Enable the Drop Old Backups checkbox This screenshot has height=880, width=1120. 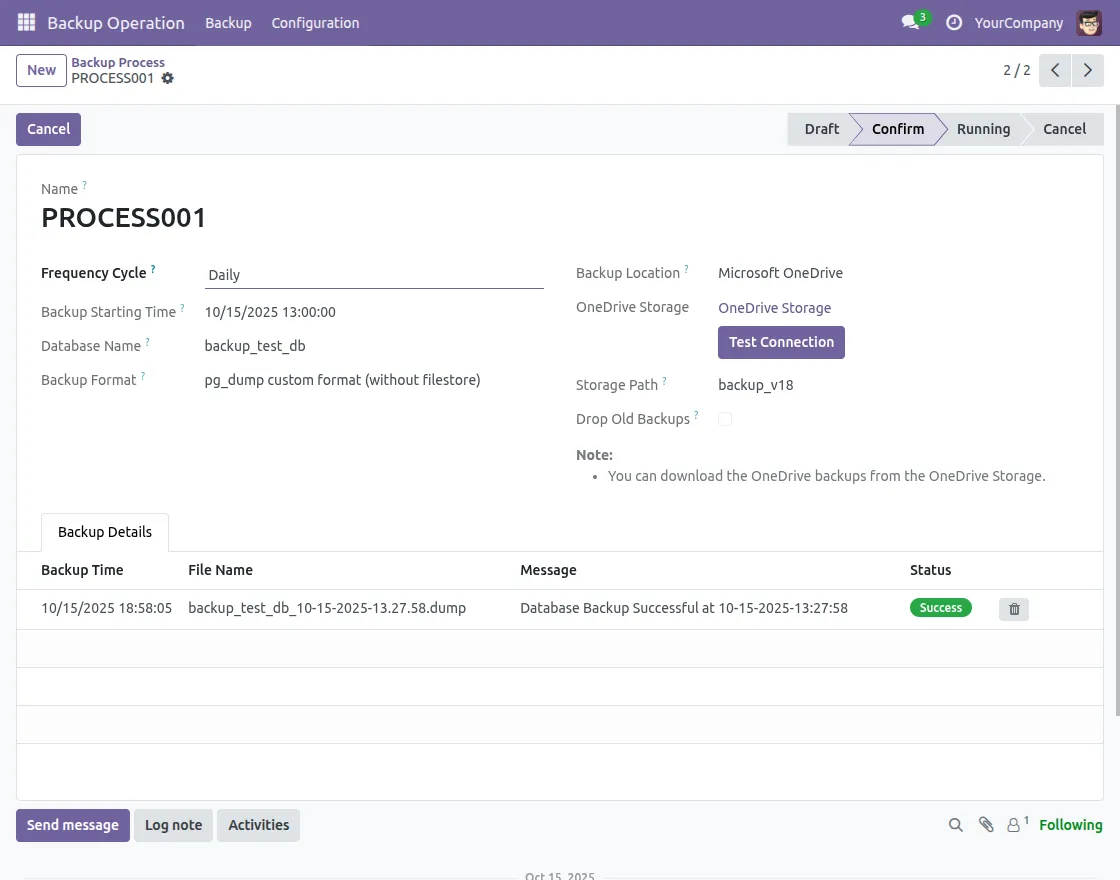[725, 419]
